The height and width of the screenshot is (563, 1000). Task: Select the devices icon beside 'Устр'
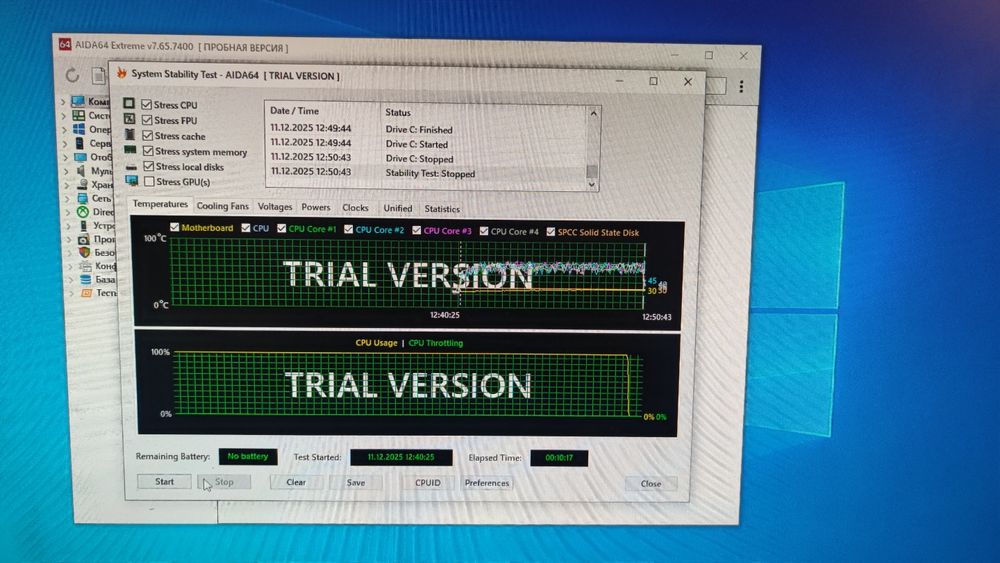(83, 225)
